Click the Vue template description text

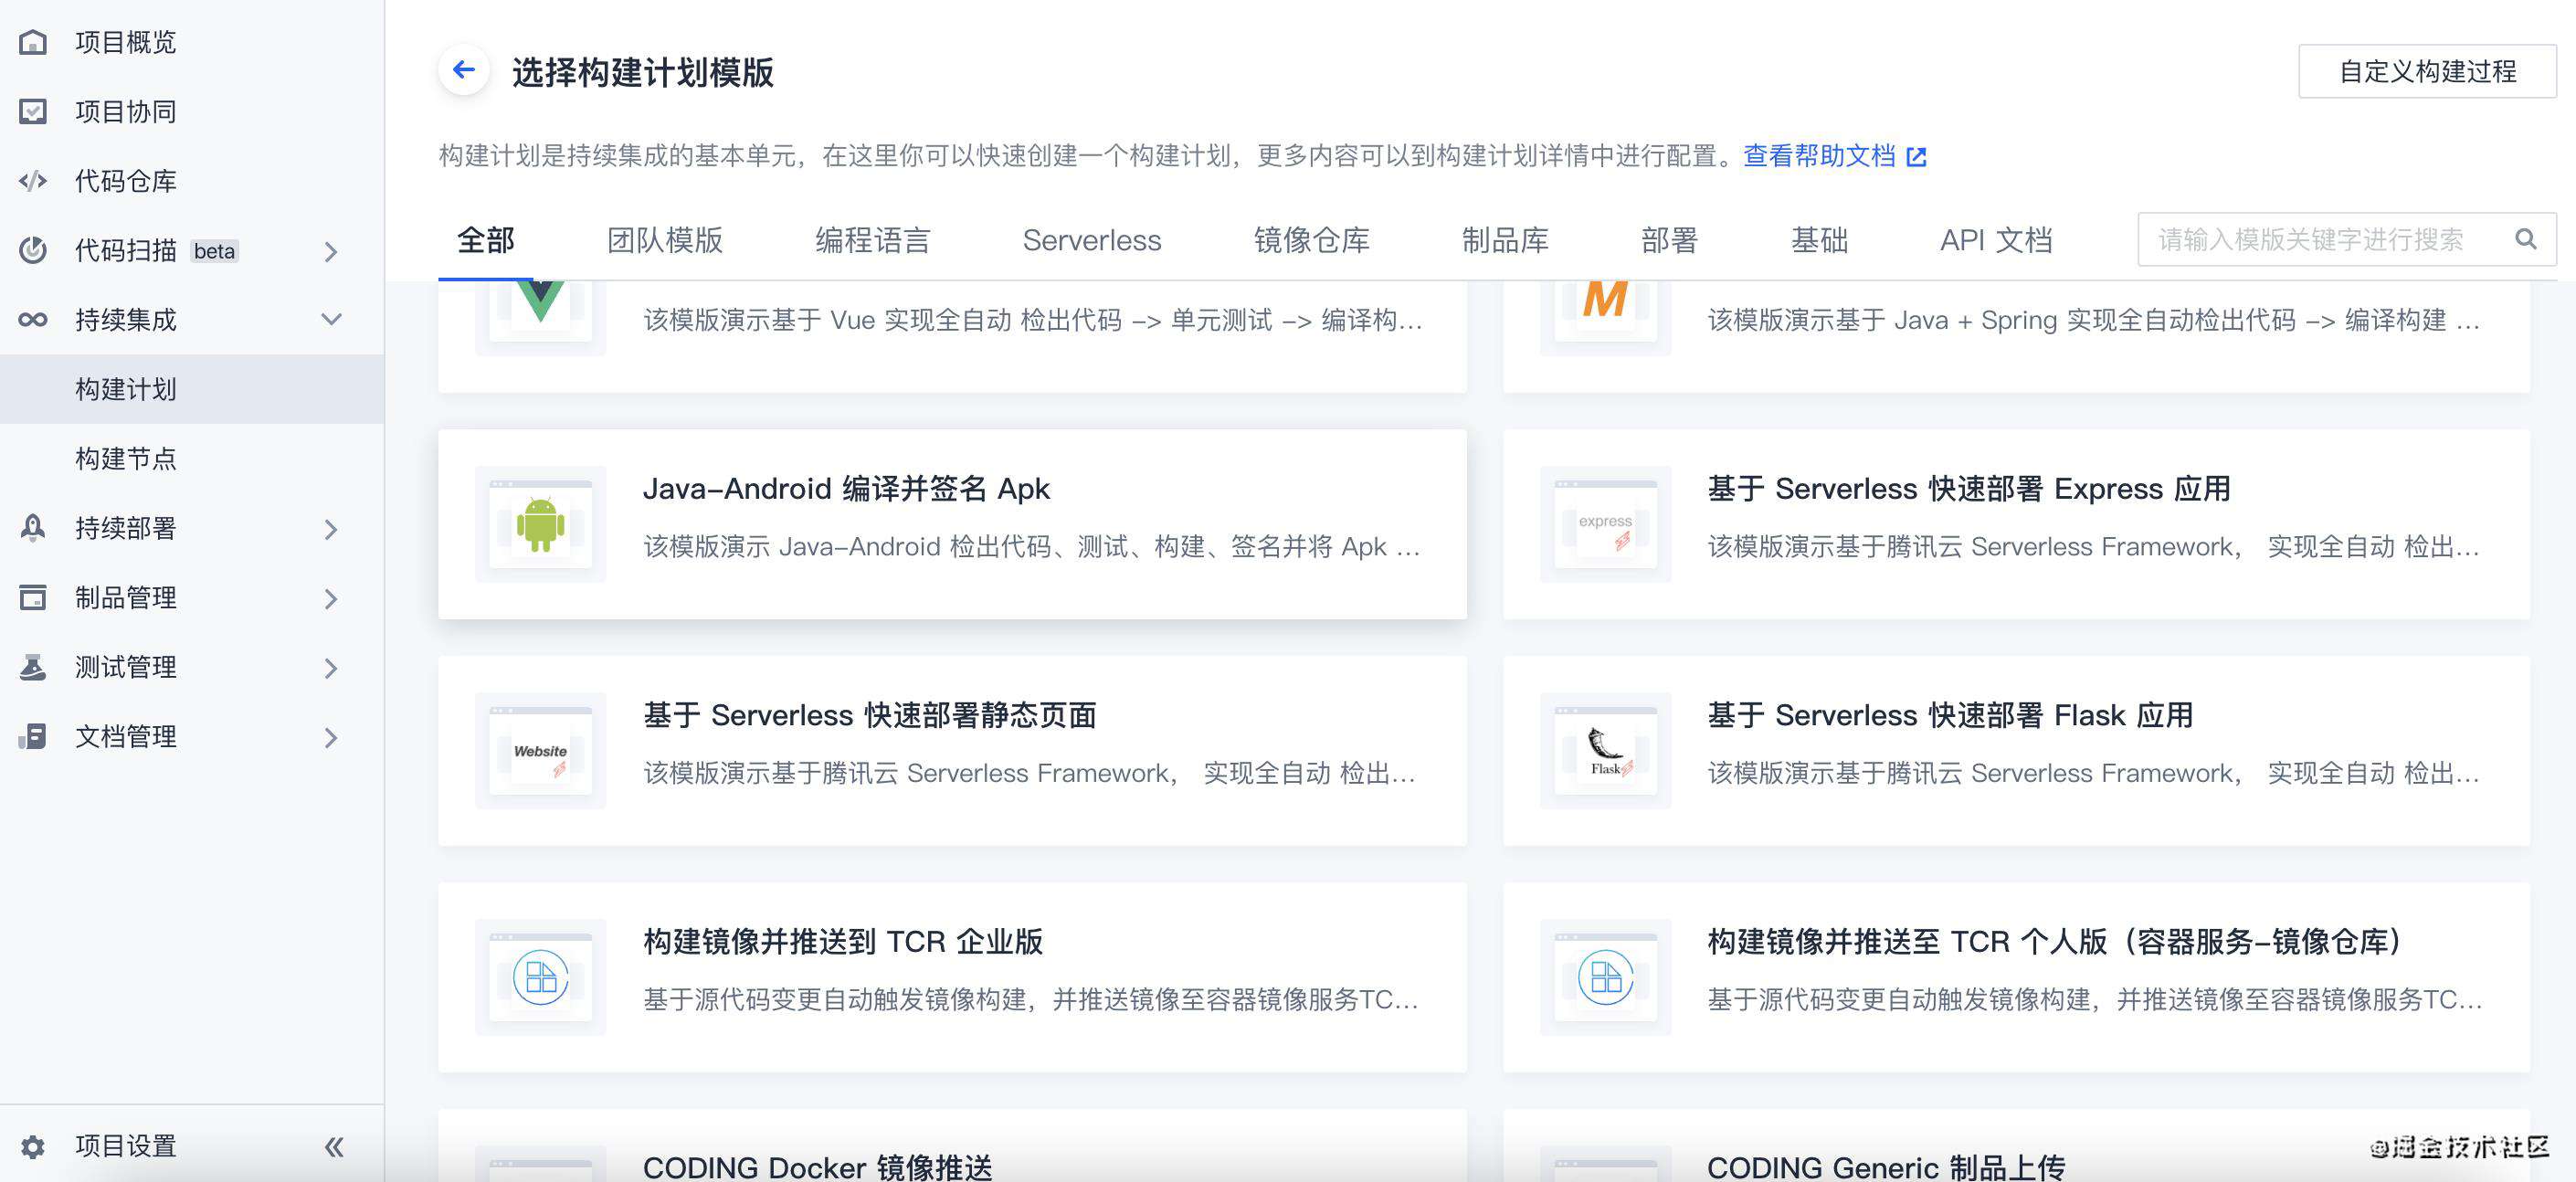coord(1032,320)
